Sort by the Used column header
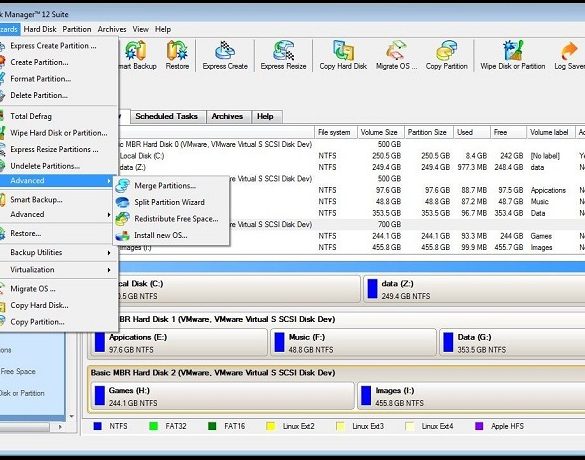The image size is (585, 460). point(472,132)
